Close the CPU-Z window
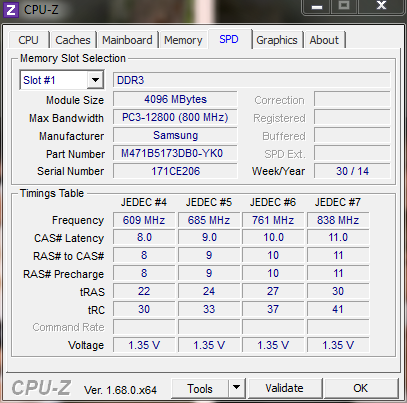 (381, 6)
